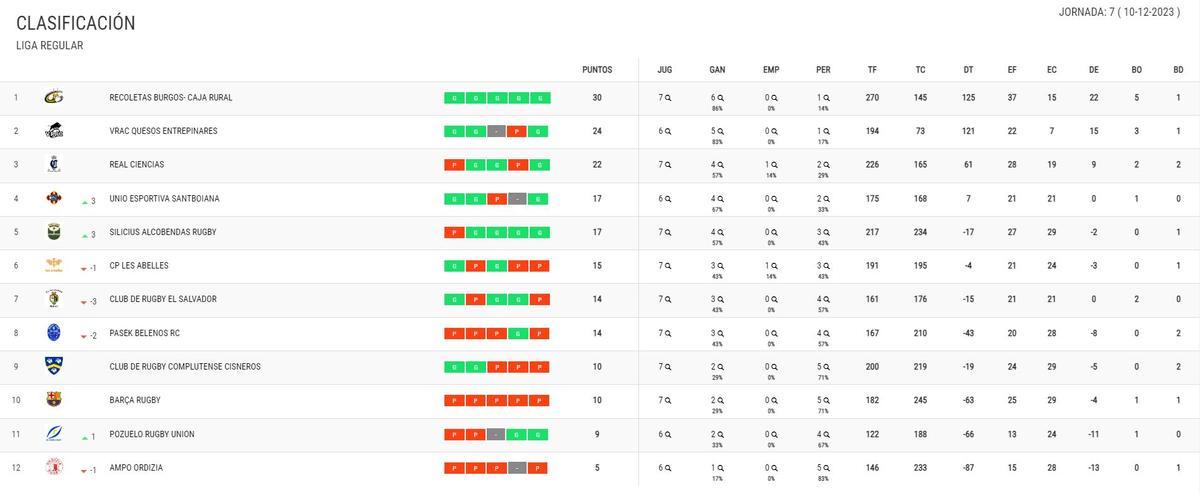Viewport: 1200px width, 494px height.
Task: Click the Complutense Cisneros shield logo
Action: pos(54,366)
